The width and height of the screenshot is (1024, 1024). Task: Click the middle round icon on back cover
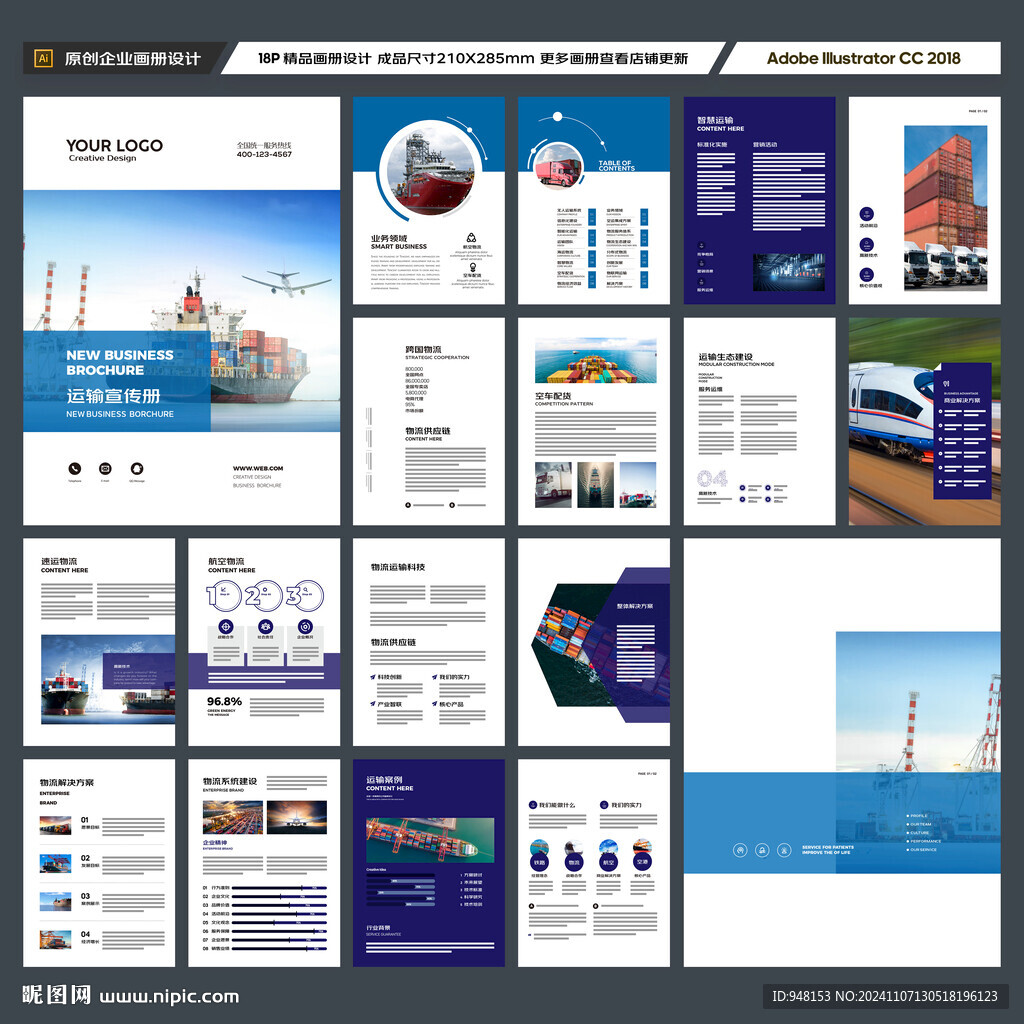762,850
